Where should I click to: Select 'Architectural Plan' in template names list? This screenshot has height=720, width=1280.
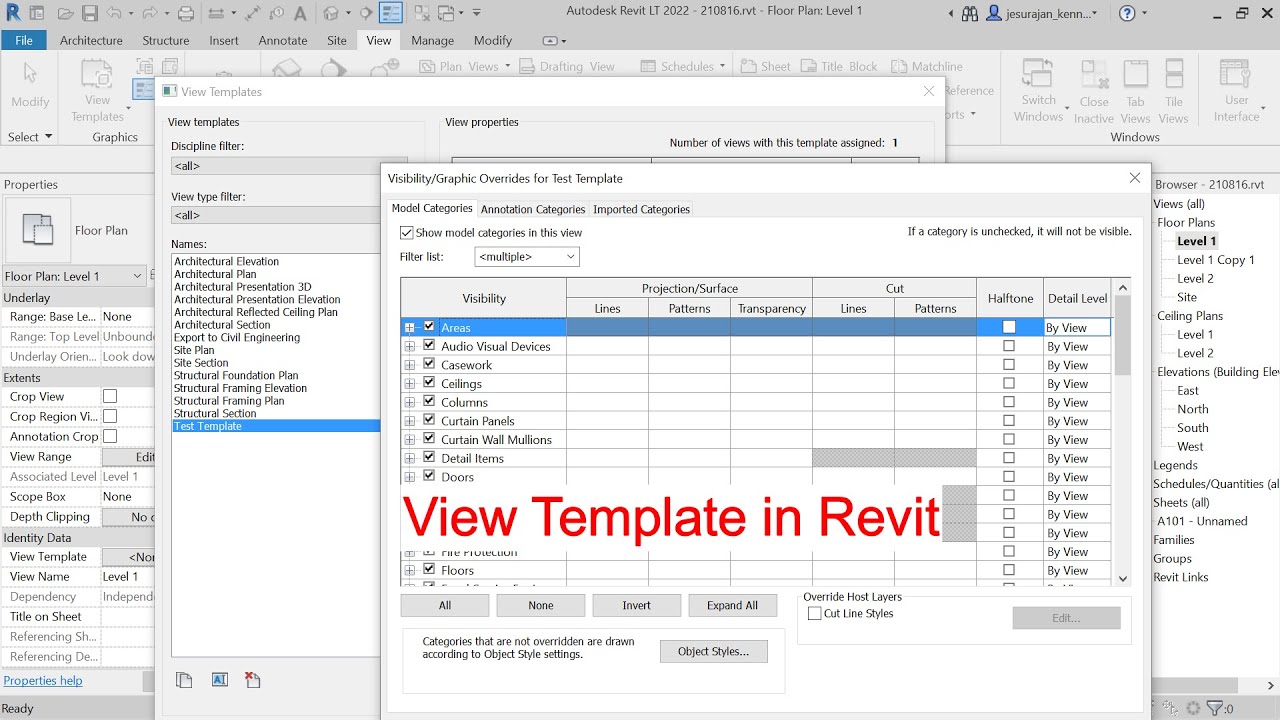[x=215, y=274]
